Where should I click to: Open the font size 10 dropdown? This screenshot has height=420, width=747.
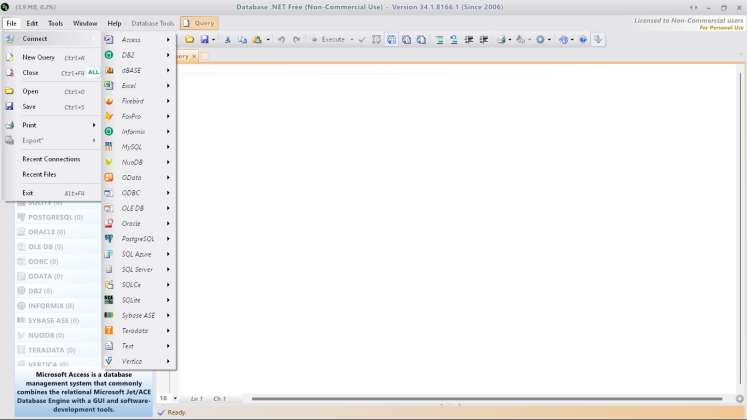tap(175, 398)
